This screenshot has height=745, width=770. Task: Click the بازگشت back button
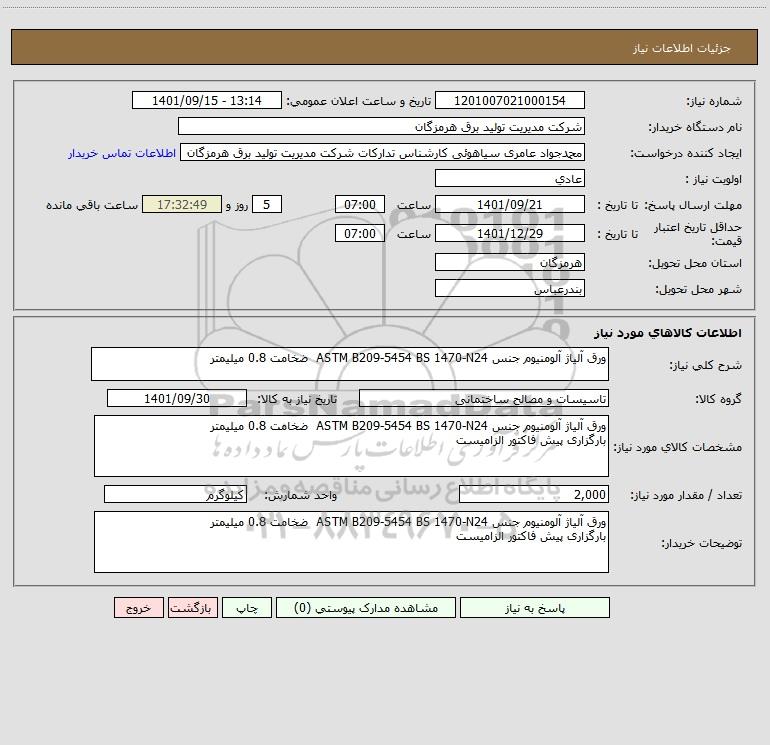192,607
